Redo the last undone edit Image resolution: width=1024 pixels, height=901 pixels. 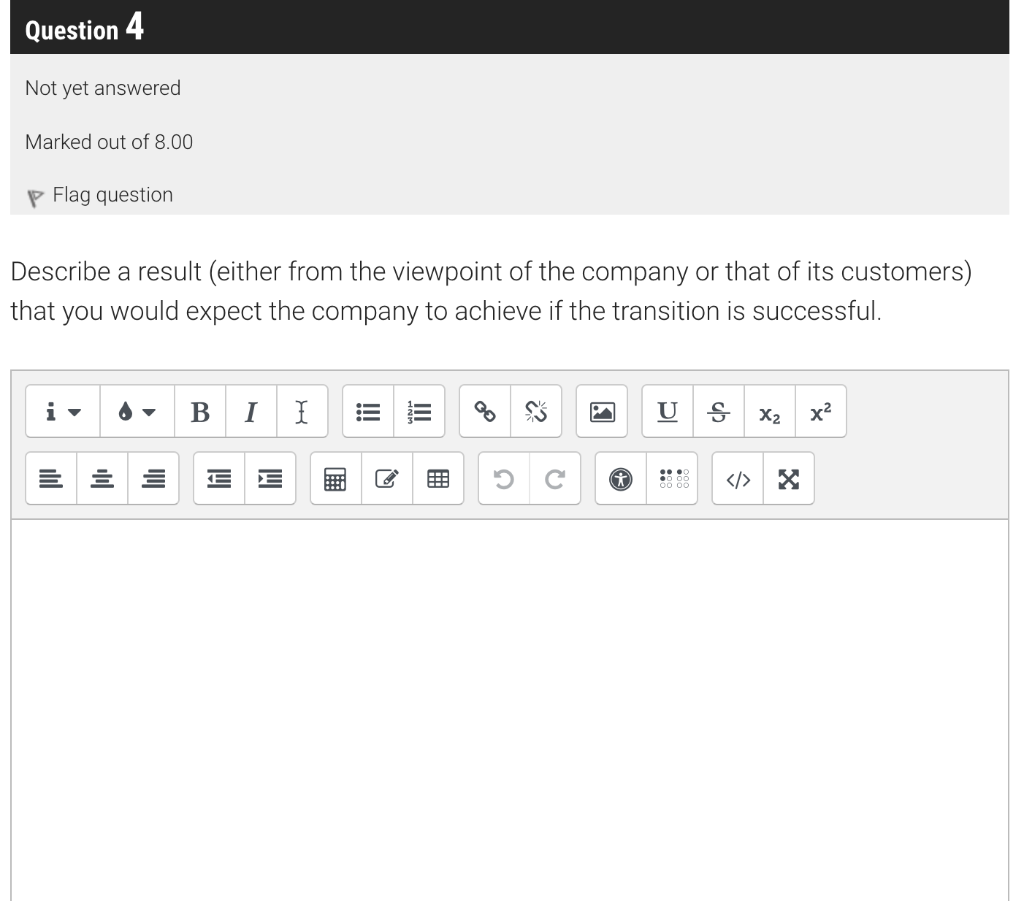554,479
